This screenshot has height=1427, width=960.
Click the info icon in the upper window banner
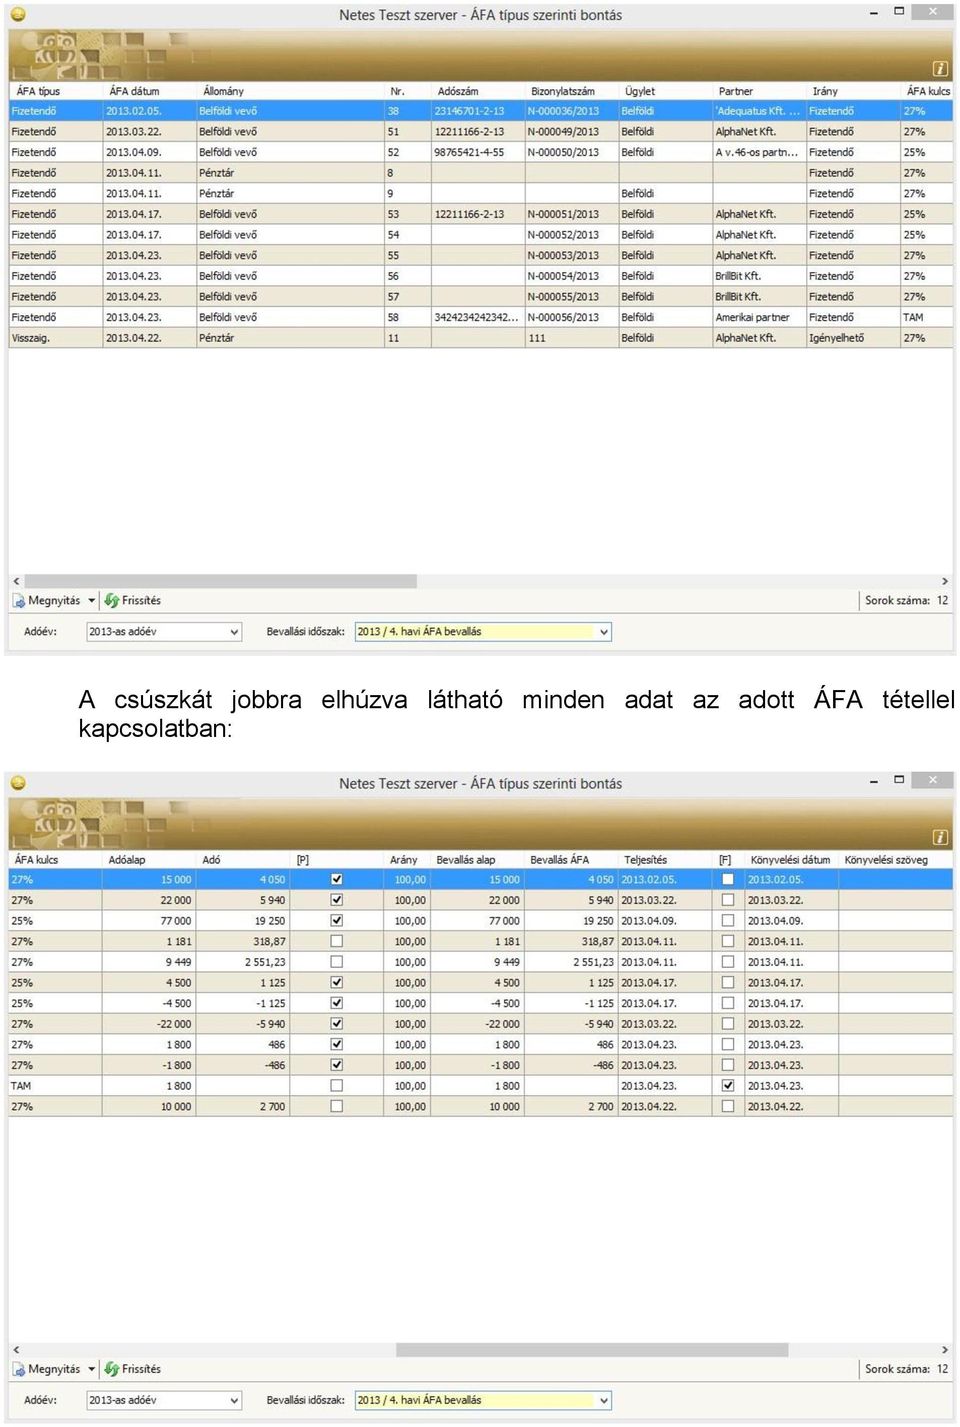[940, 69]
